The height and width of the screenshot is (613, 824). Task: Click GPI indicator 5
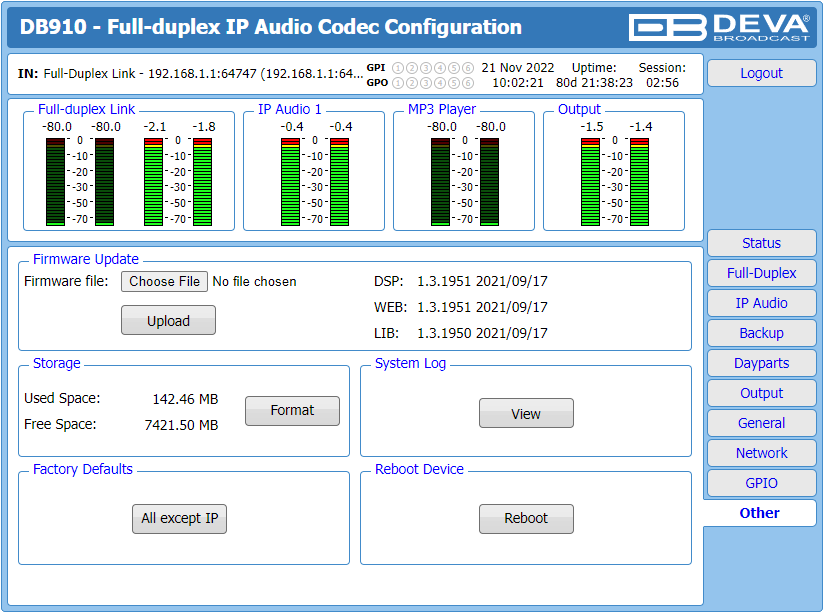pos(454,68)
